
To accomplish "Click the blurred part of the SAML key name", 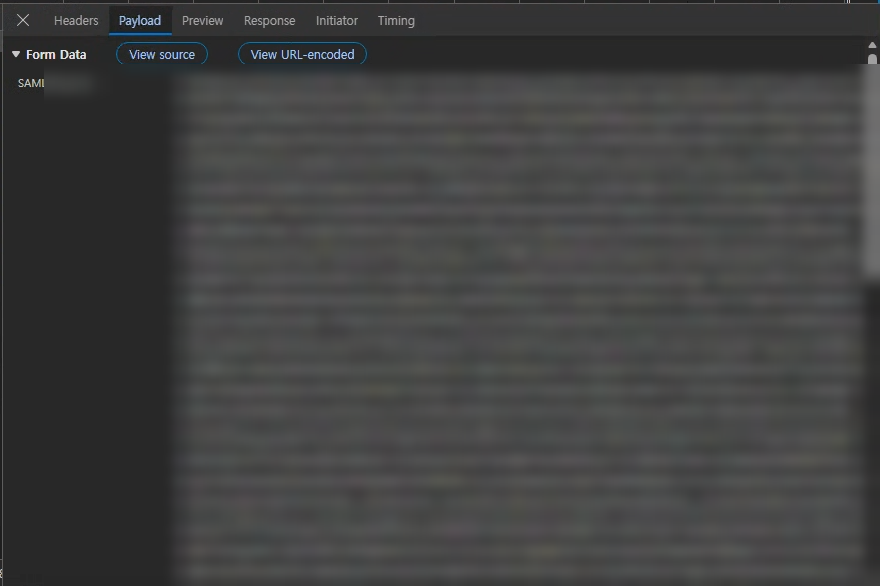I will click(68, 83).
